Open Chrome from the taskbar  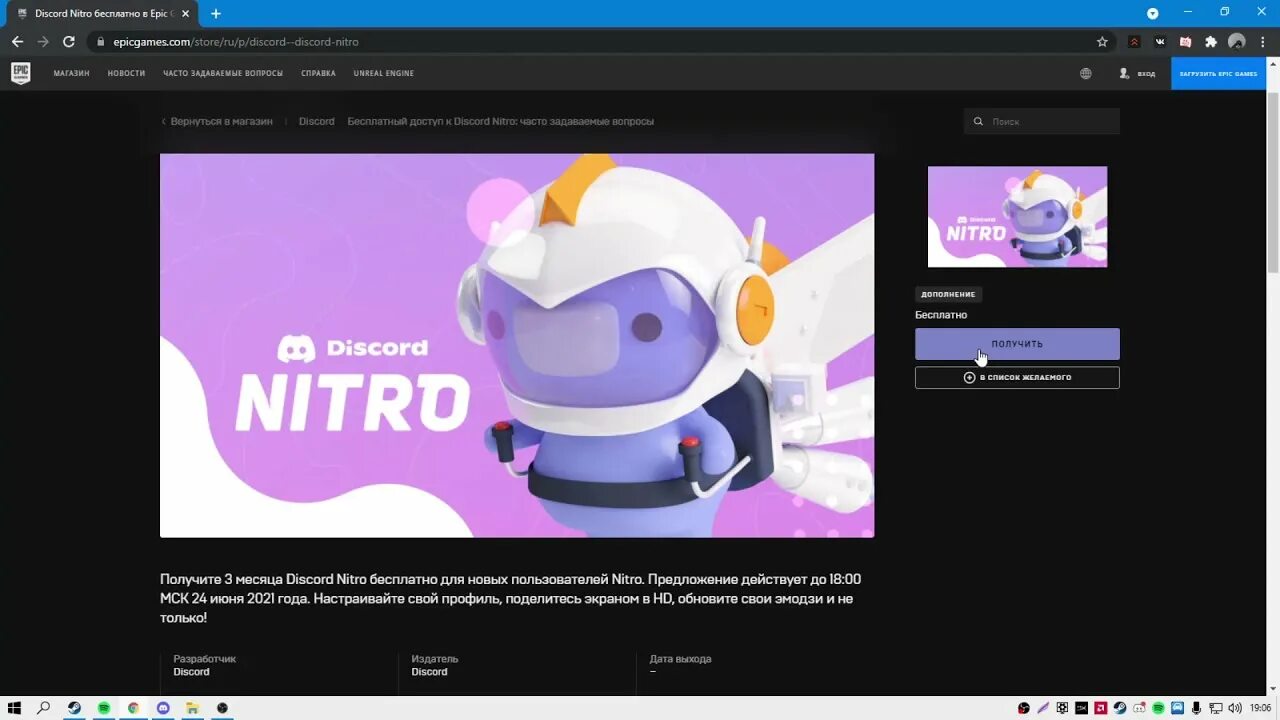tap(133, 708)
